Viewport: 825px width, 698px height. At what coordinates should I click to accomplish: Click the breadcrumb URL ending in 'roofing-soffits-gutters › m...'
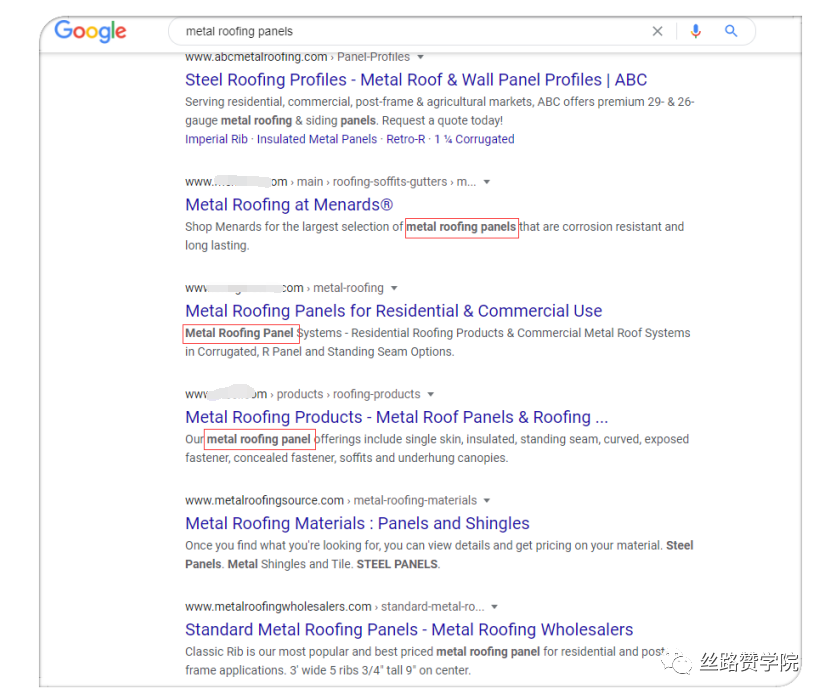pos(330,182)
